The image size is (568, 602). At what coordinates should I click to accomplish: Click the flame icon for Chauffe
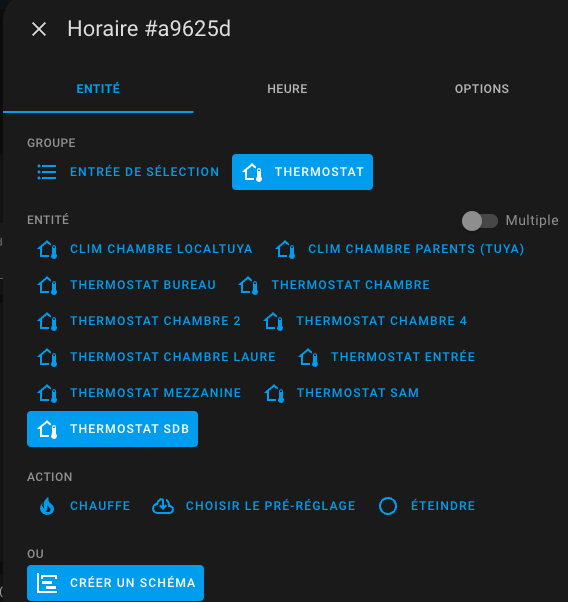(x=47, y=506)
